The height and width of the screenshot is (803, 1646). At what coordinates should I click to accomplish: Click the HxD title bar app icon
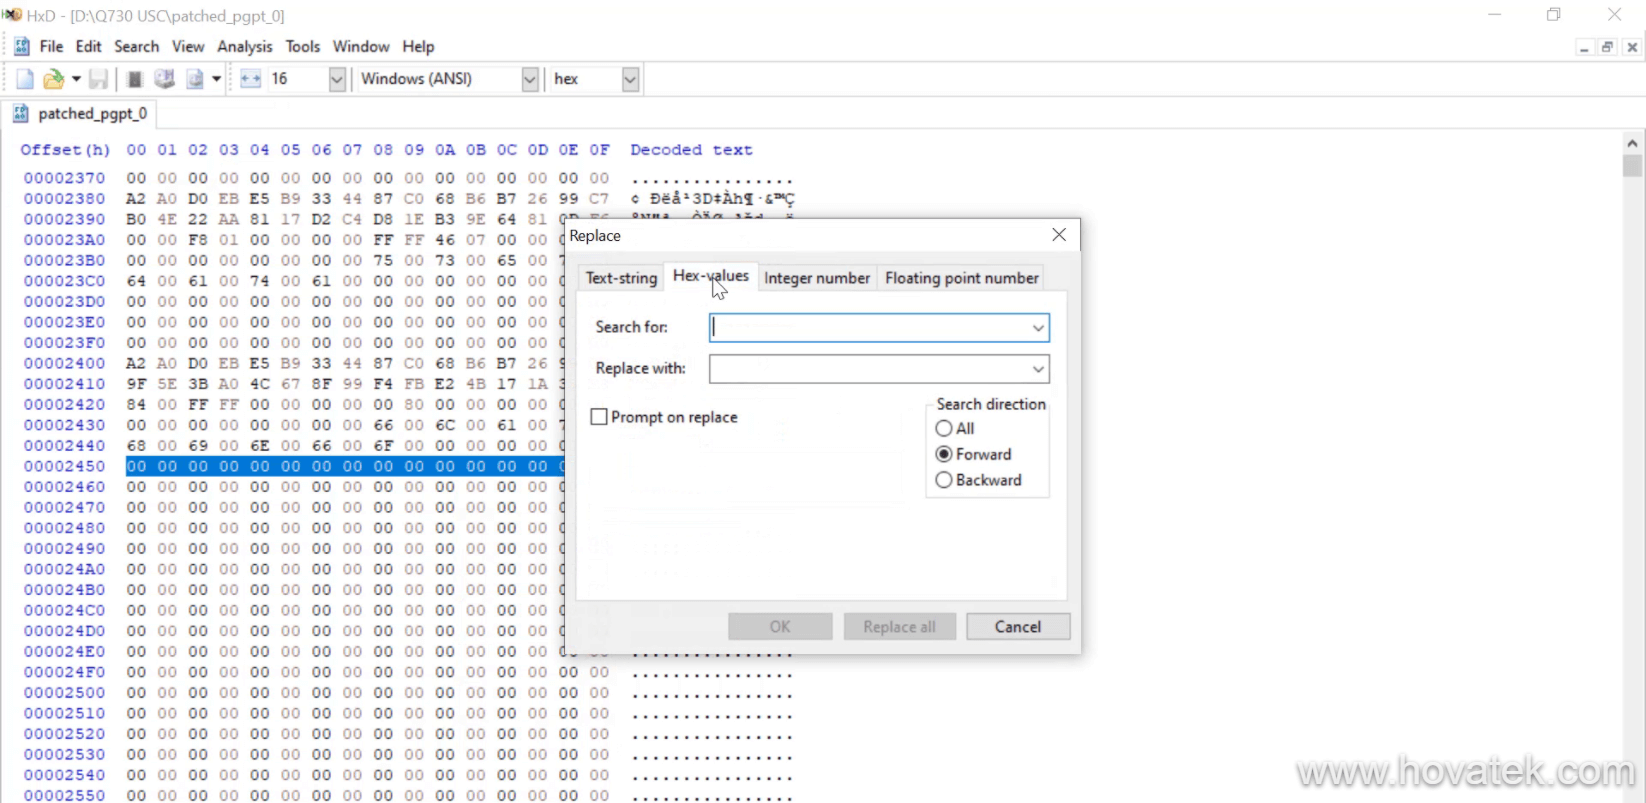[x=12, y=15]
